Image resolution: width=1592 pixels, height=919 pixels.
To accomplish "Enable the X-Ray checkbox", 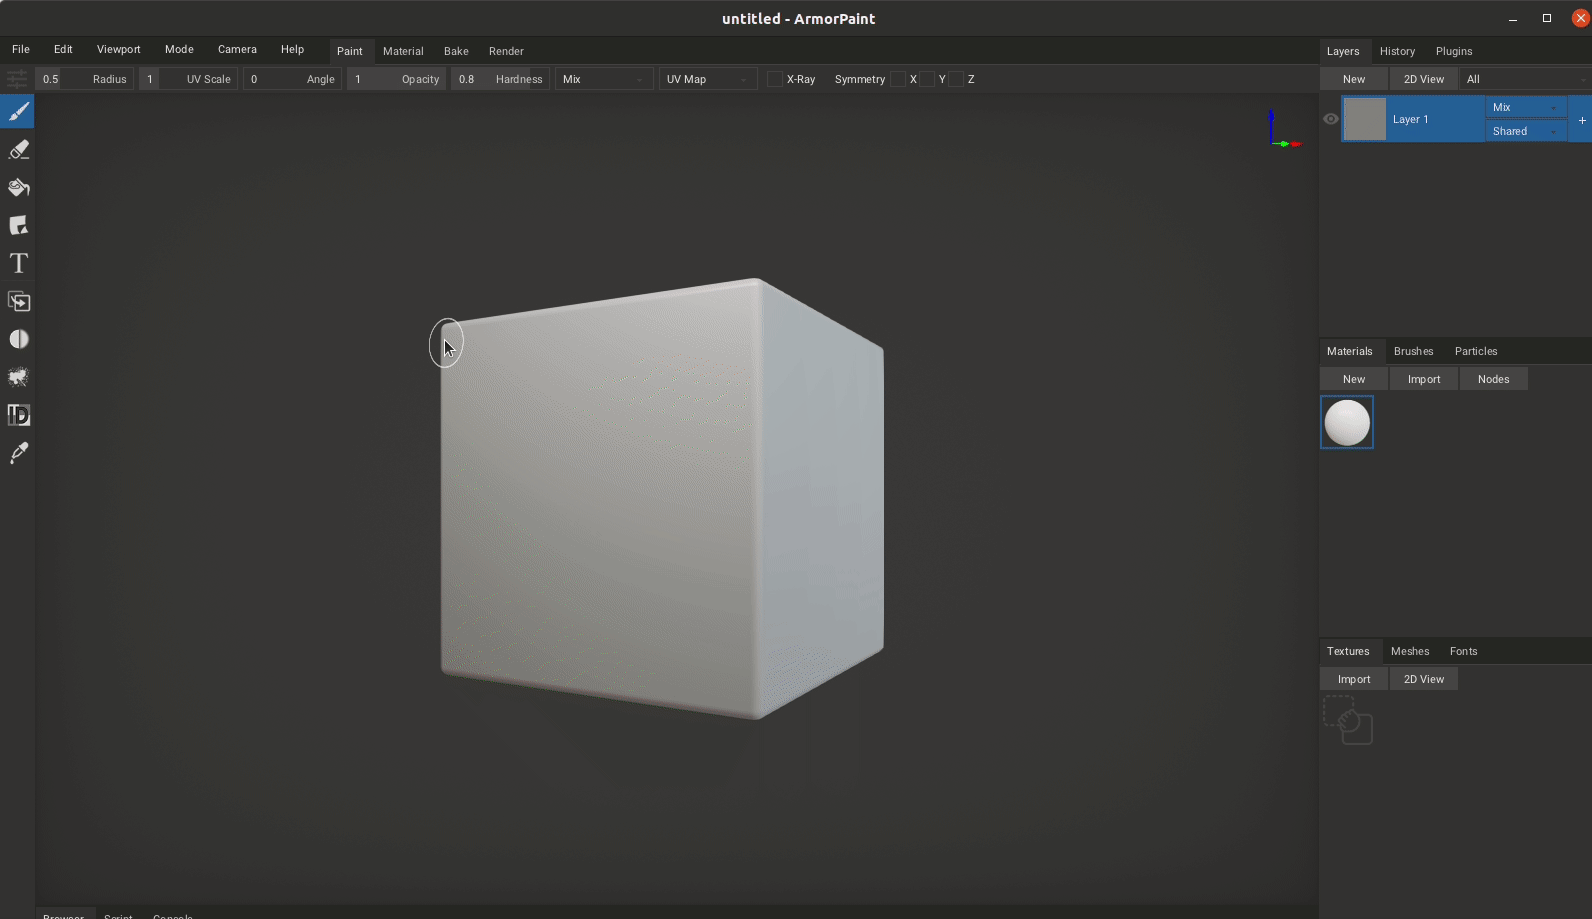I will click(774, 79).
